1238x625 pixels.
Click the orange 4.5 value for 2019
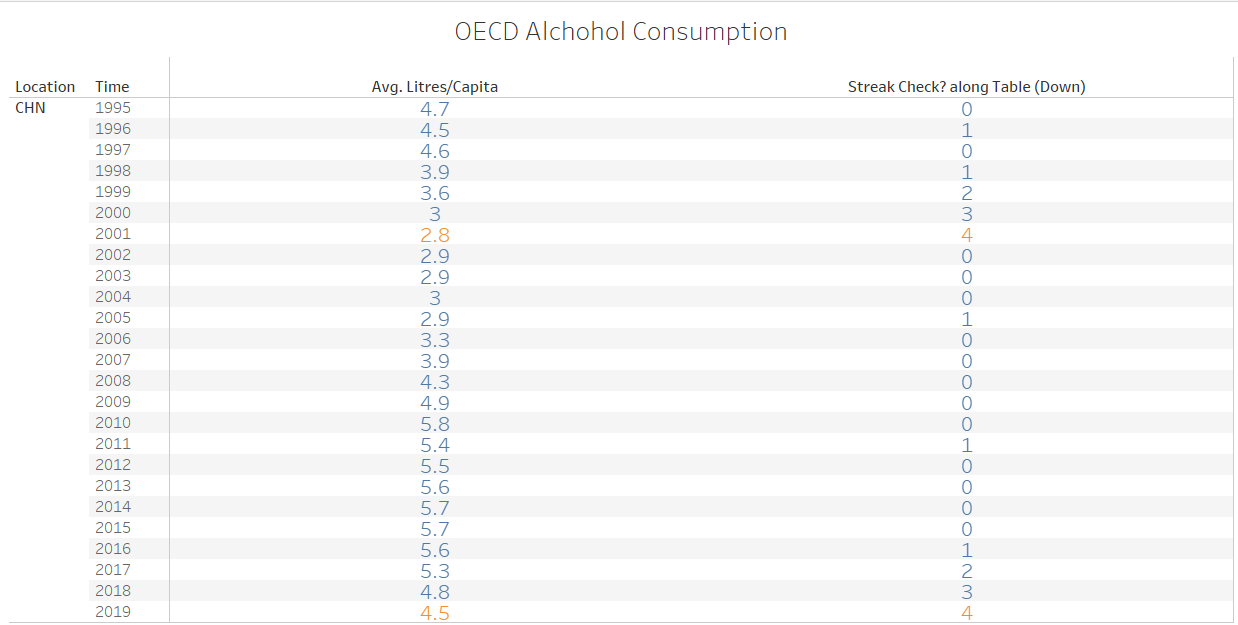click(x=435, y=613)
